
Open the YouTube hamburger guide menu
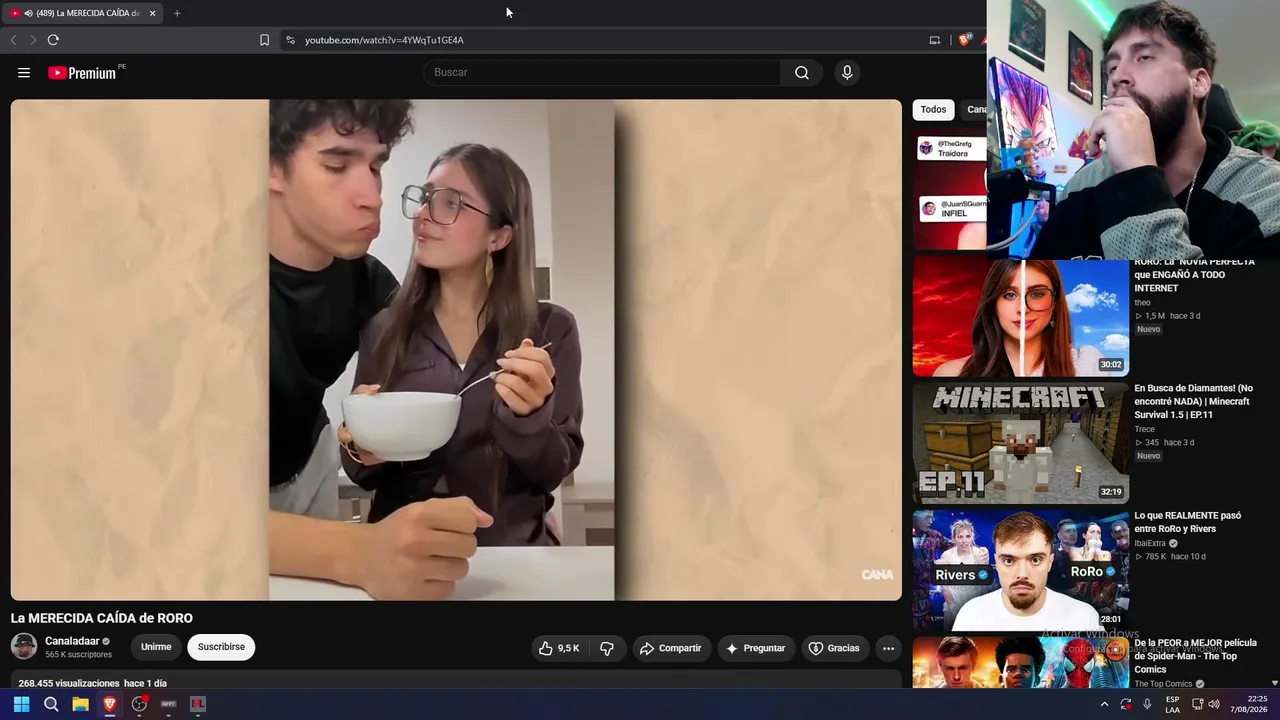click(x=24, y=73)
